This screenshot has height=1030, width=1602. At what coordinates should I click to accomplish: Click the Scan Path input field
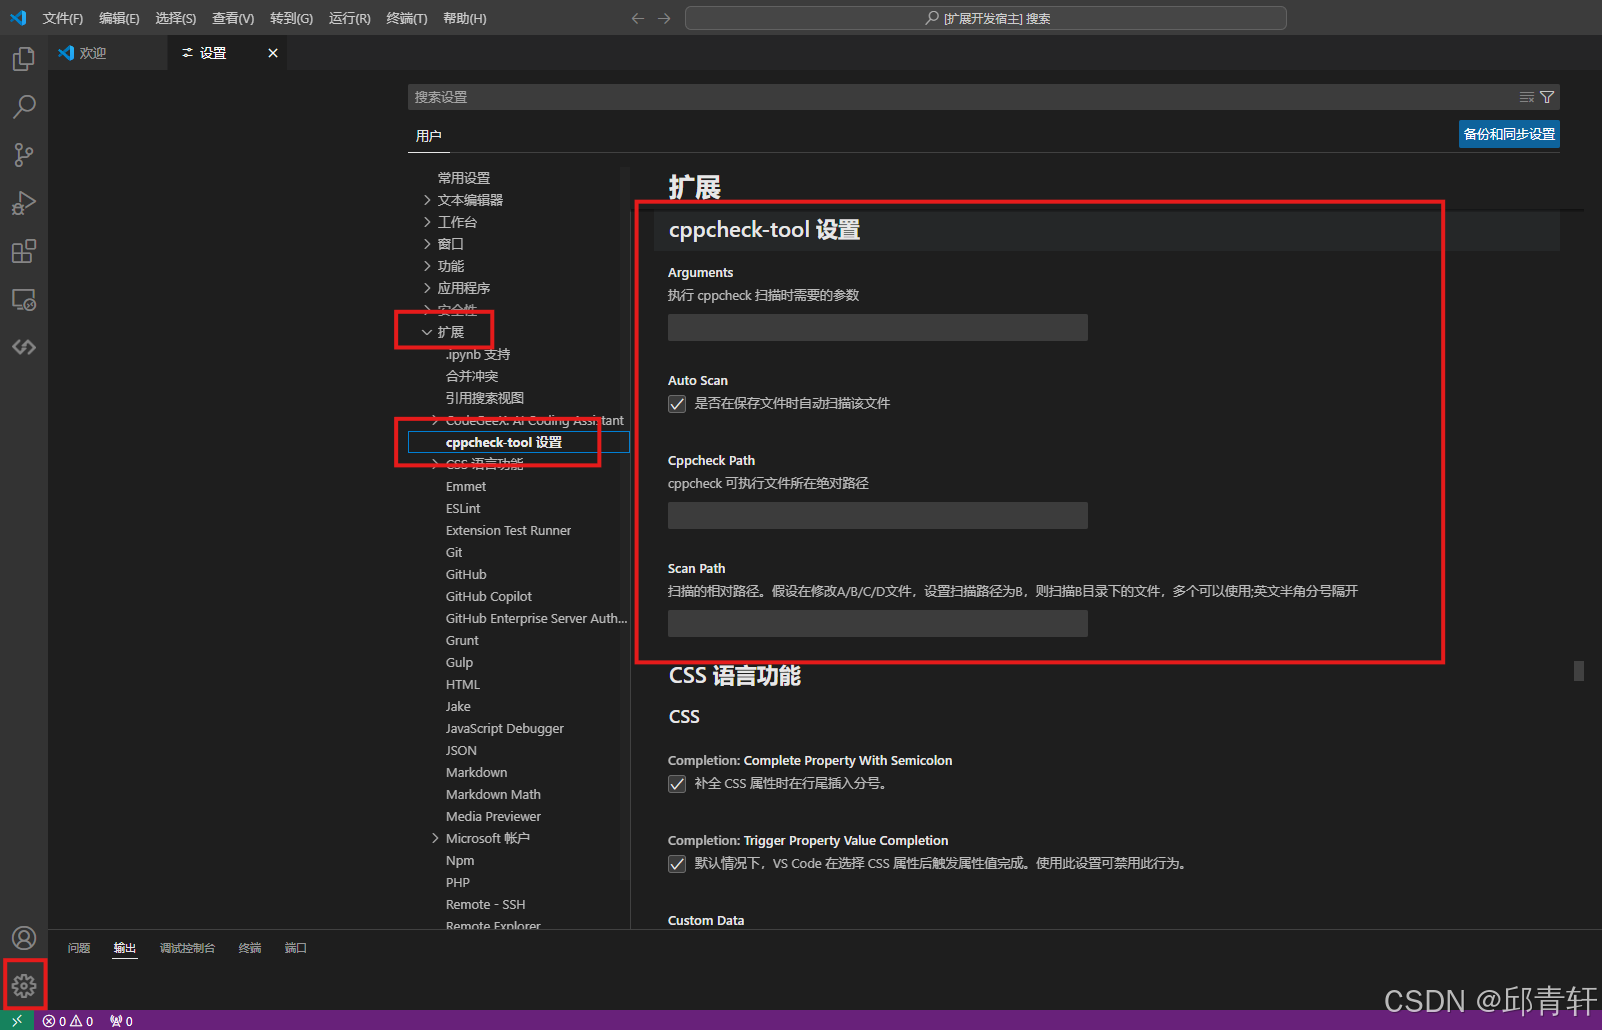coord(878,624)
